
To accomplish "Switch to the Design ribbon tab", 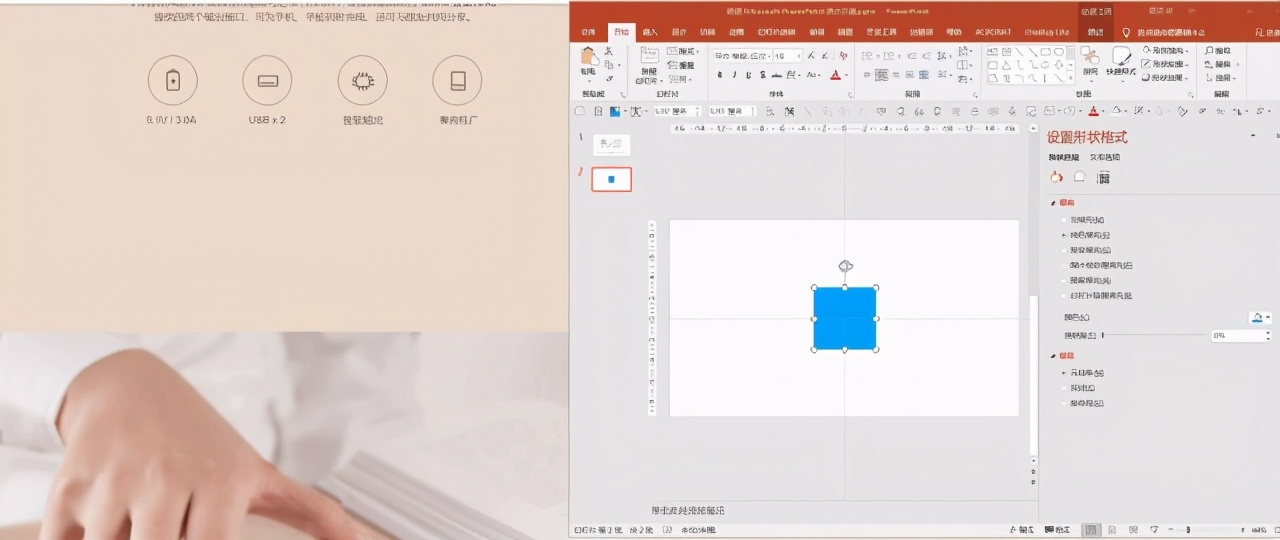I will click(x=679, y=32).
